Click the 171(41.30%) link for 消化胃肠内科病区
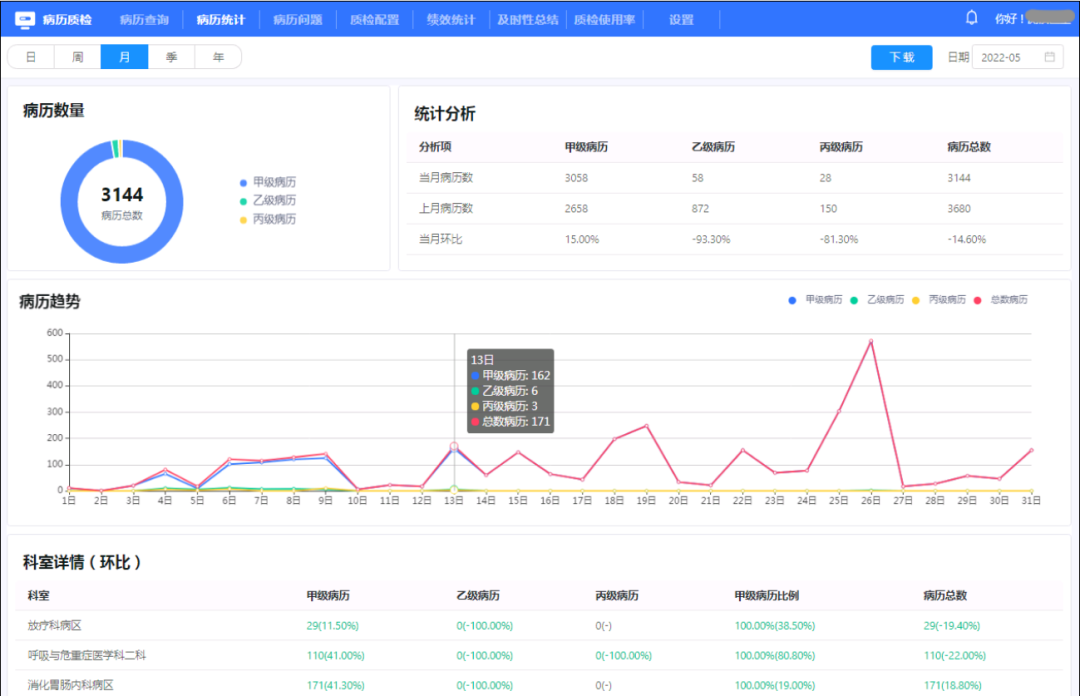Screen dimensions: 1080x696 click(x=334, y=685)
